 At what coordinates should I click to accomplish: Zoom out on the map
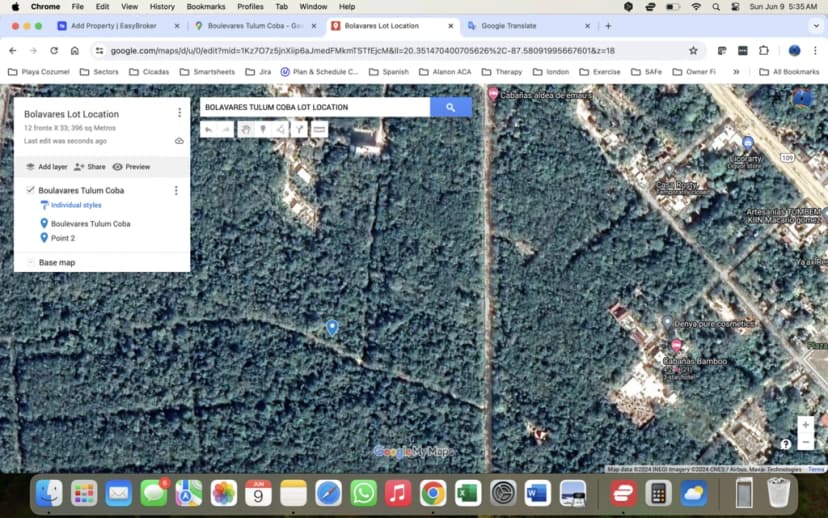pos(805,442)
